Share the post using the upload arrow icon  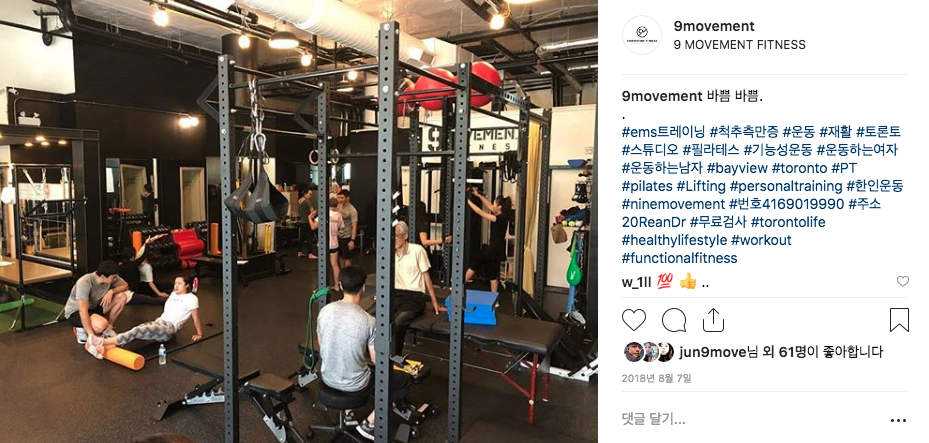point(713,320)
